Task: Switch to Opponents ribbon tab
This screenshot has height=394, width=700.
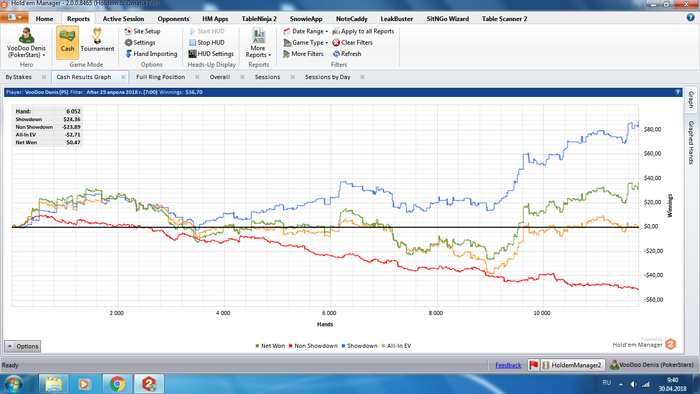Action: point(173,19)
